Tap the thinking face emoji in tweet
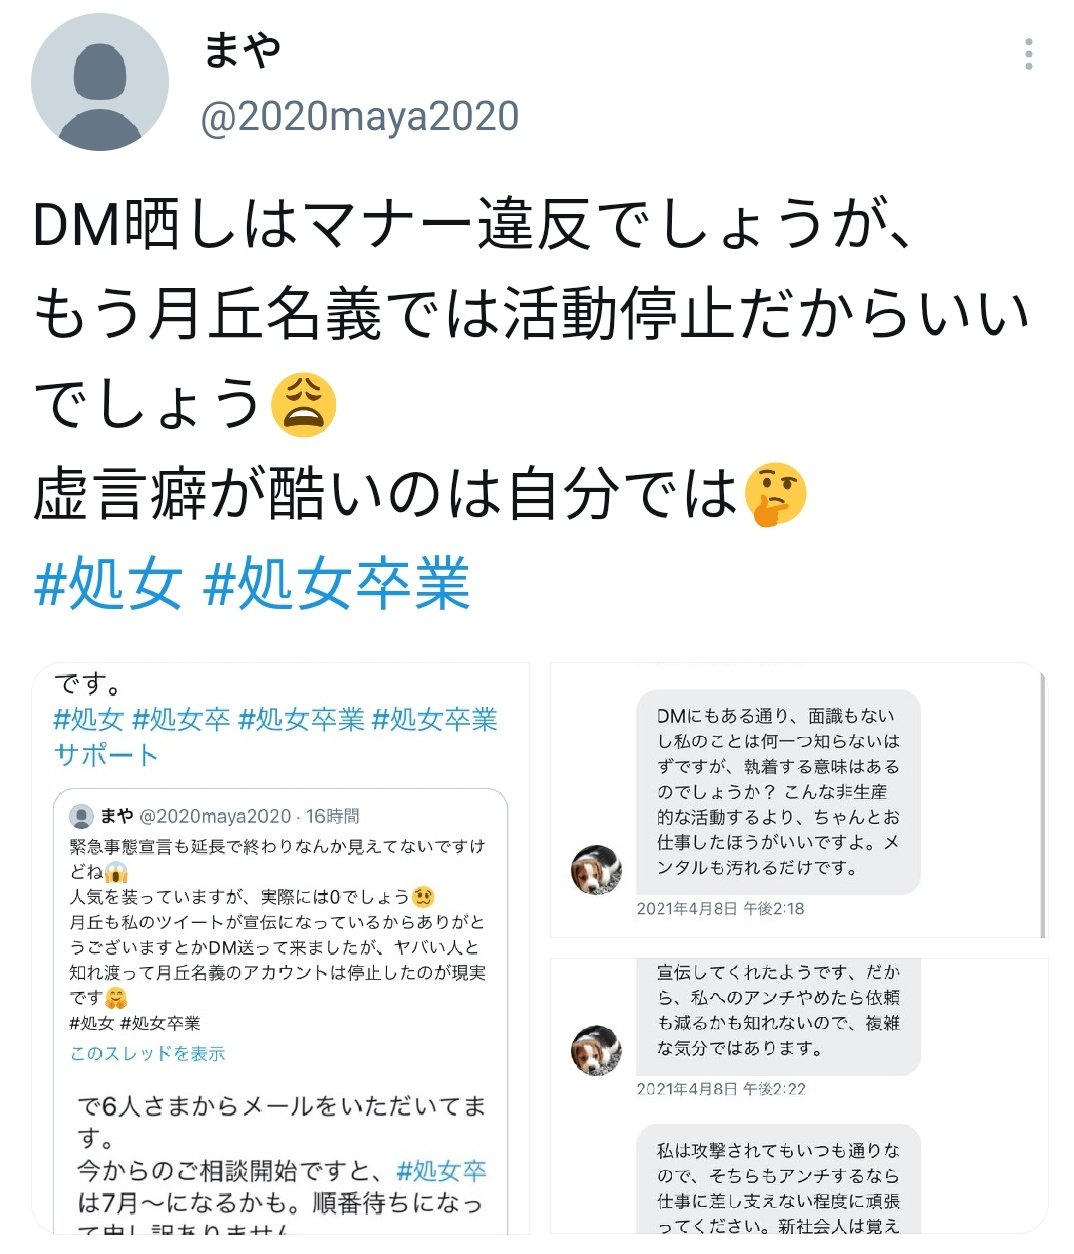Image resolution: width=1074 pixels, height=1254 pixels. tap(774, 494)
